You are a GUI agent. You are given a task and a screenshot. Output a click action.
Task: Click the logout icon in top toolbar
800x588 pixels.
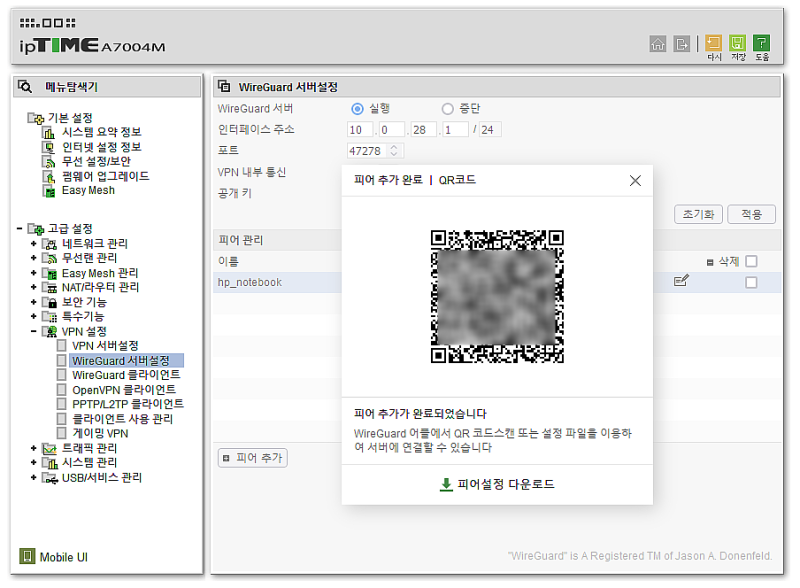pos(681,44)
